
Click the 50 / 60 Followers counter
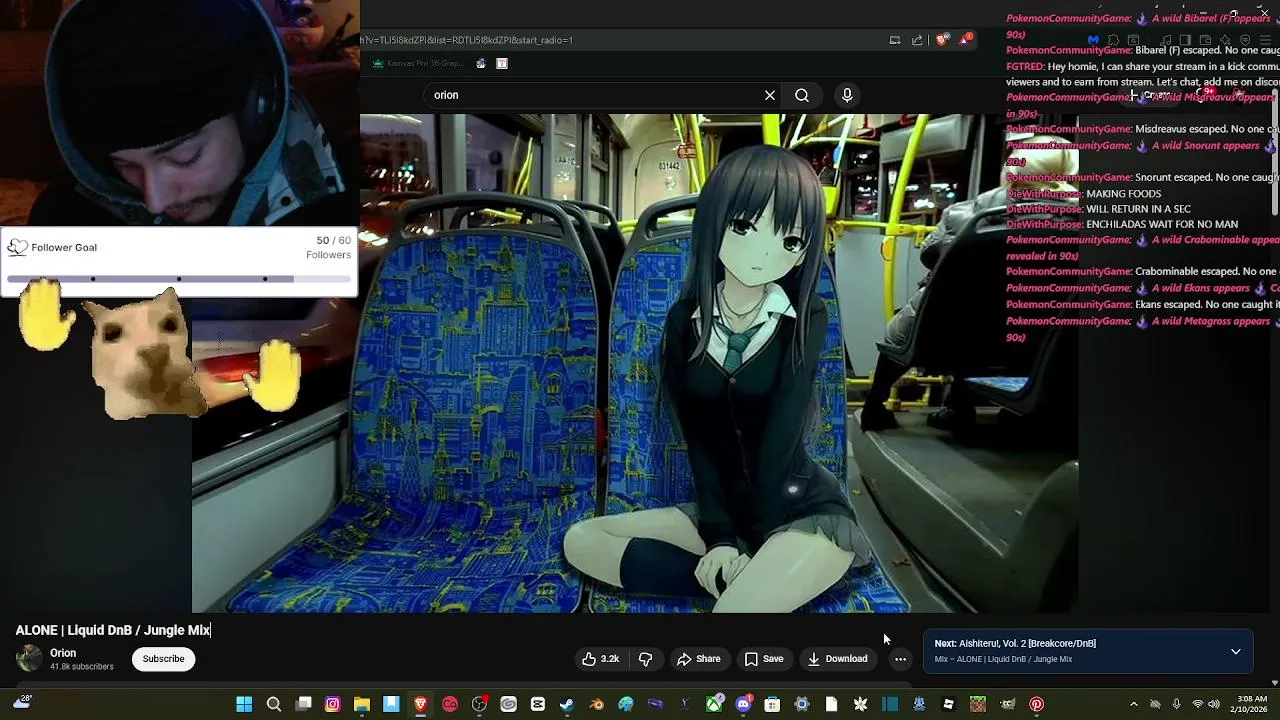[328, 247]
